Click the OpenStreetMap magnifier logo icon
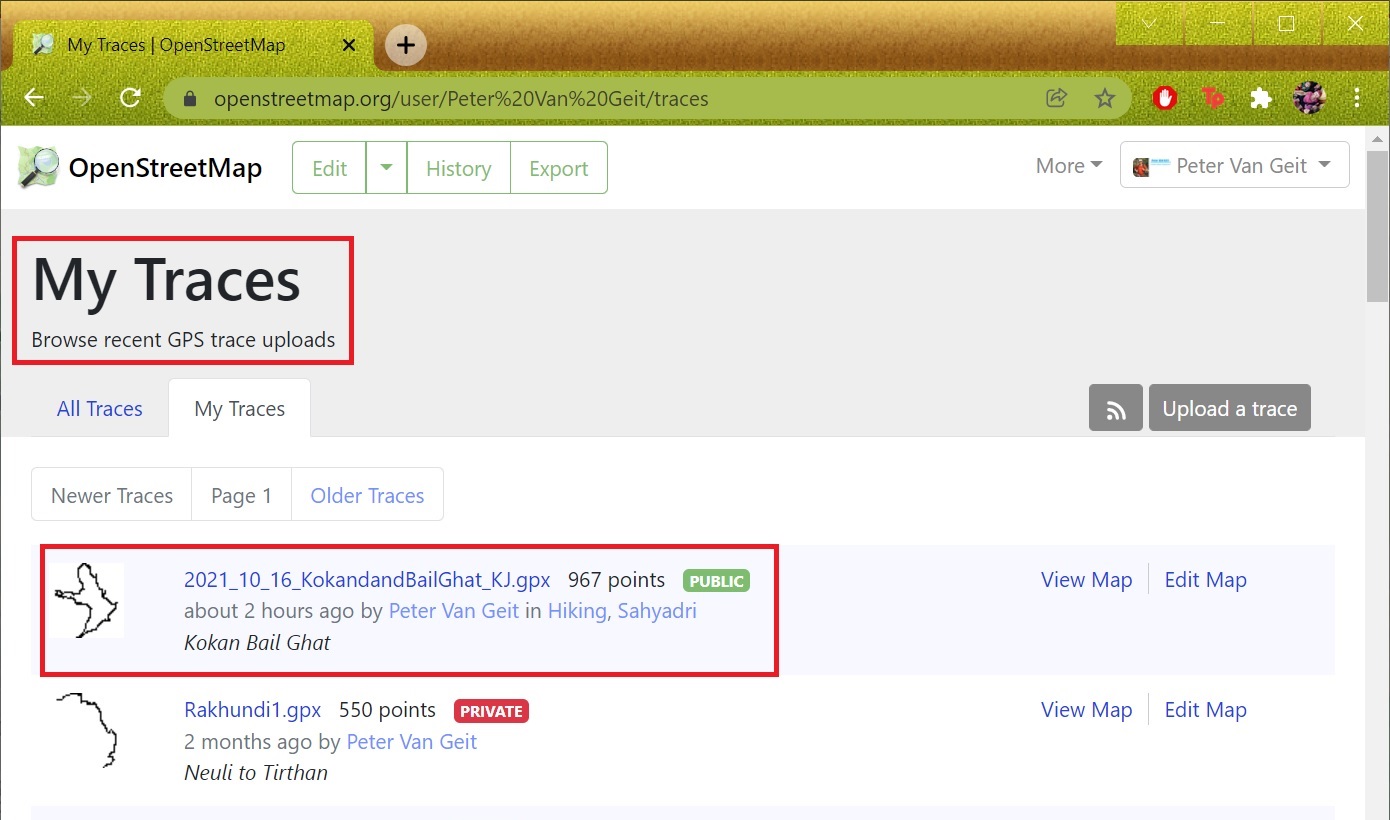This screenshot has height=820, width=1390. point(38,167)
